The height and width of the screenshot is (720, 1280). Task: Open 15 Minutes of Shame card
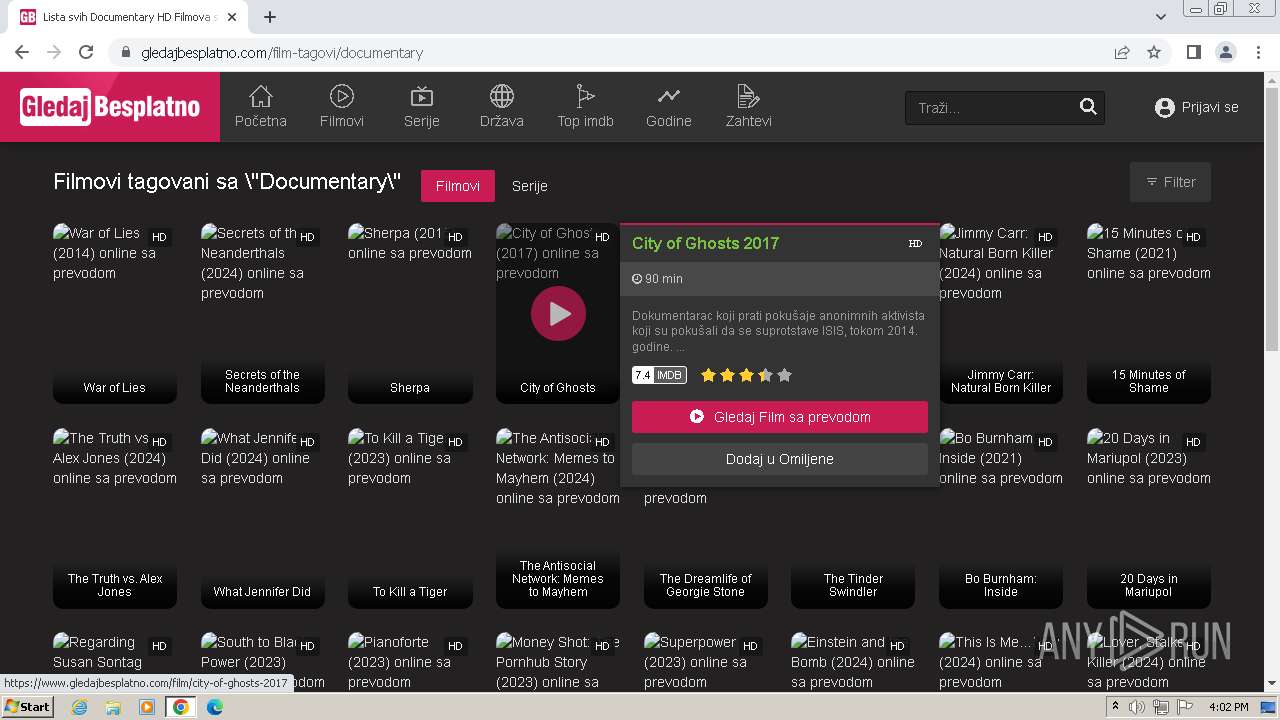pos(1149,313)
